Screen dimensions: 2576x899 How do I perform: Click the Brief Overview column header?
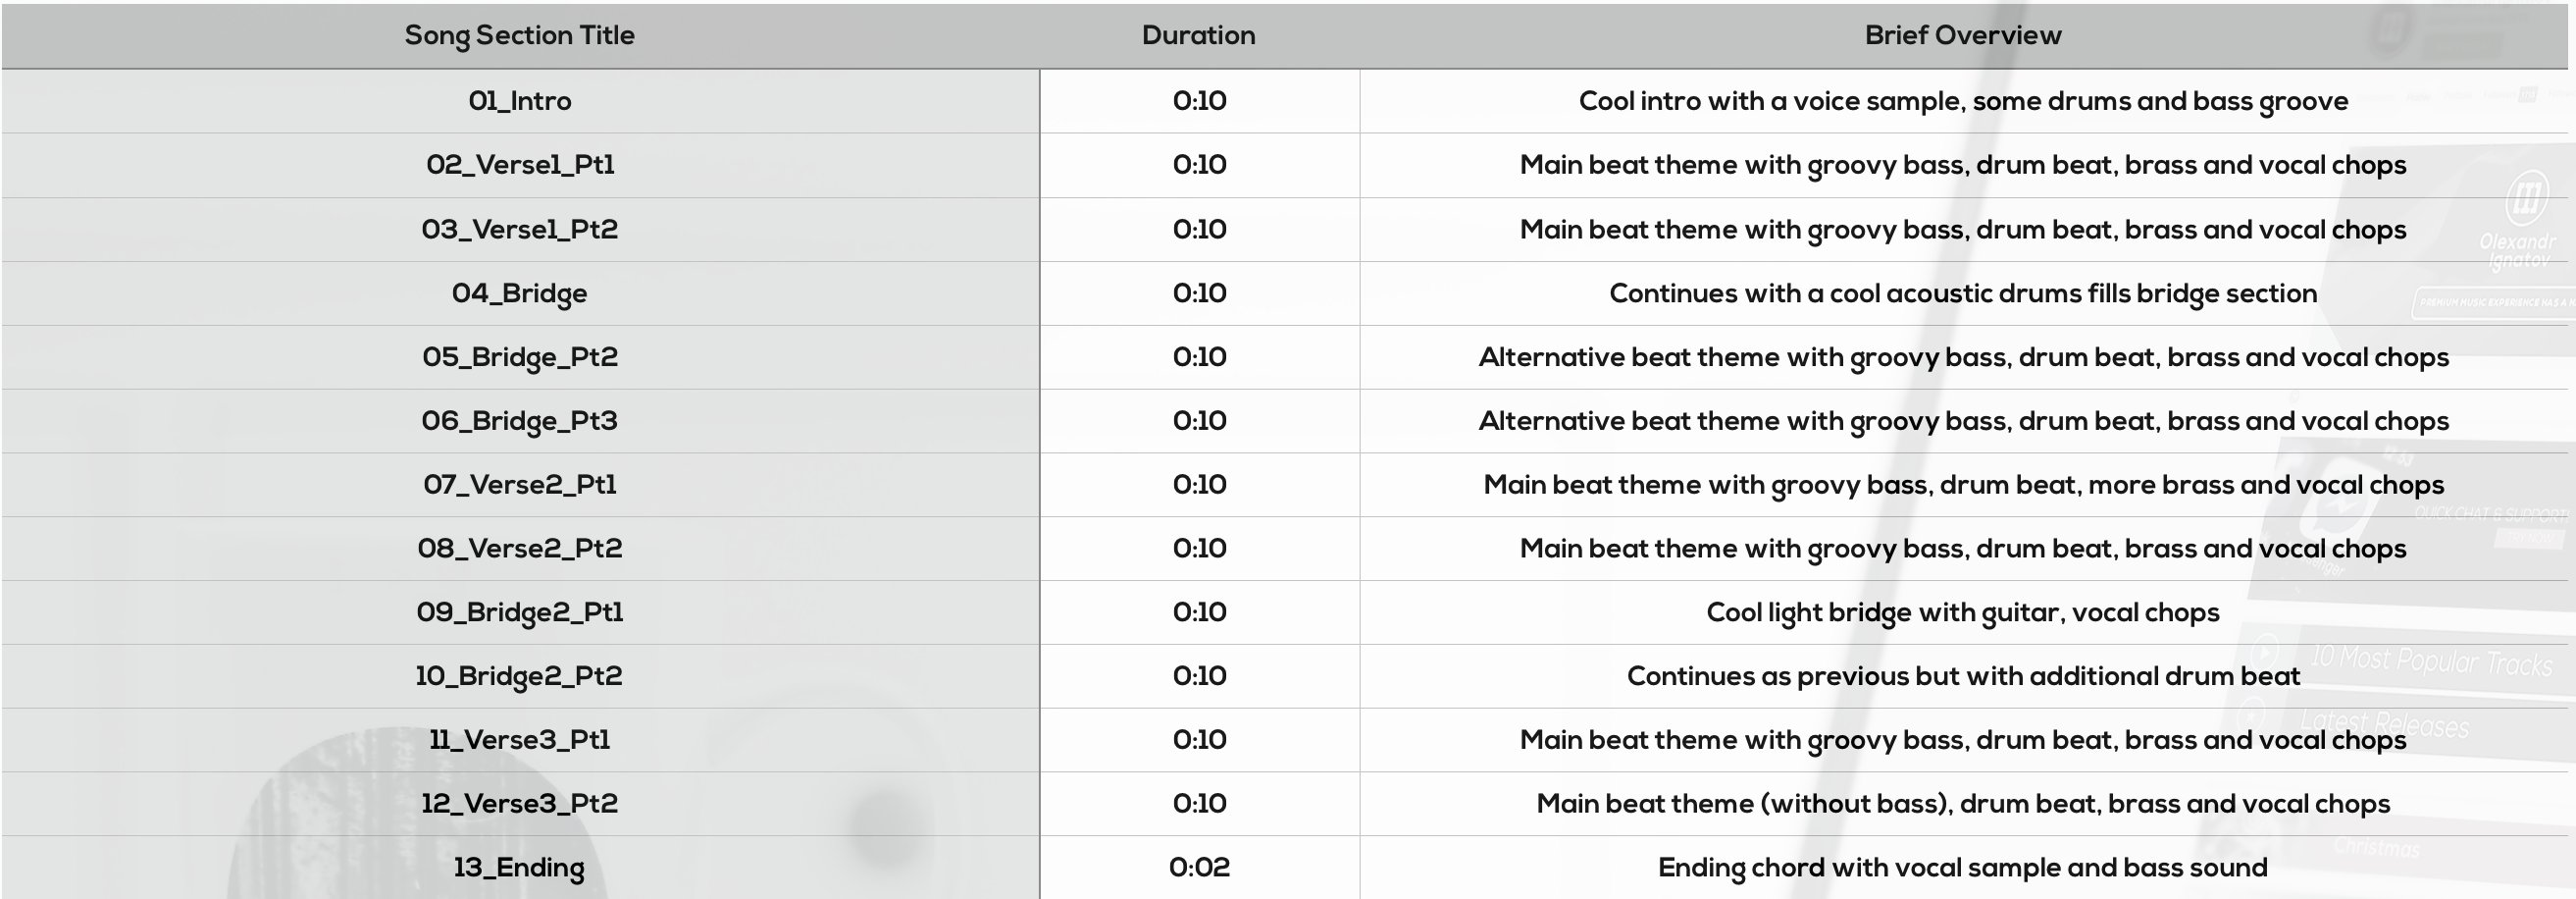[x=1963, y=35]
